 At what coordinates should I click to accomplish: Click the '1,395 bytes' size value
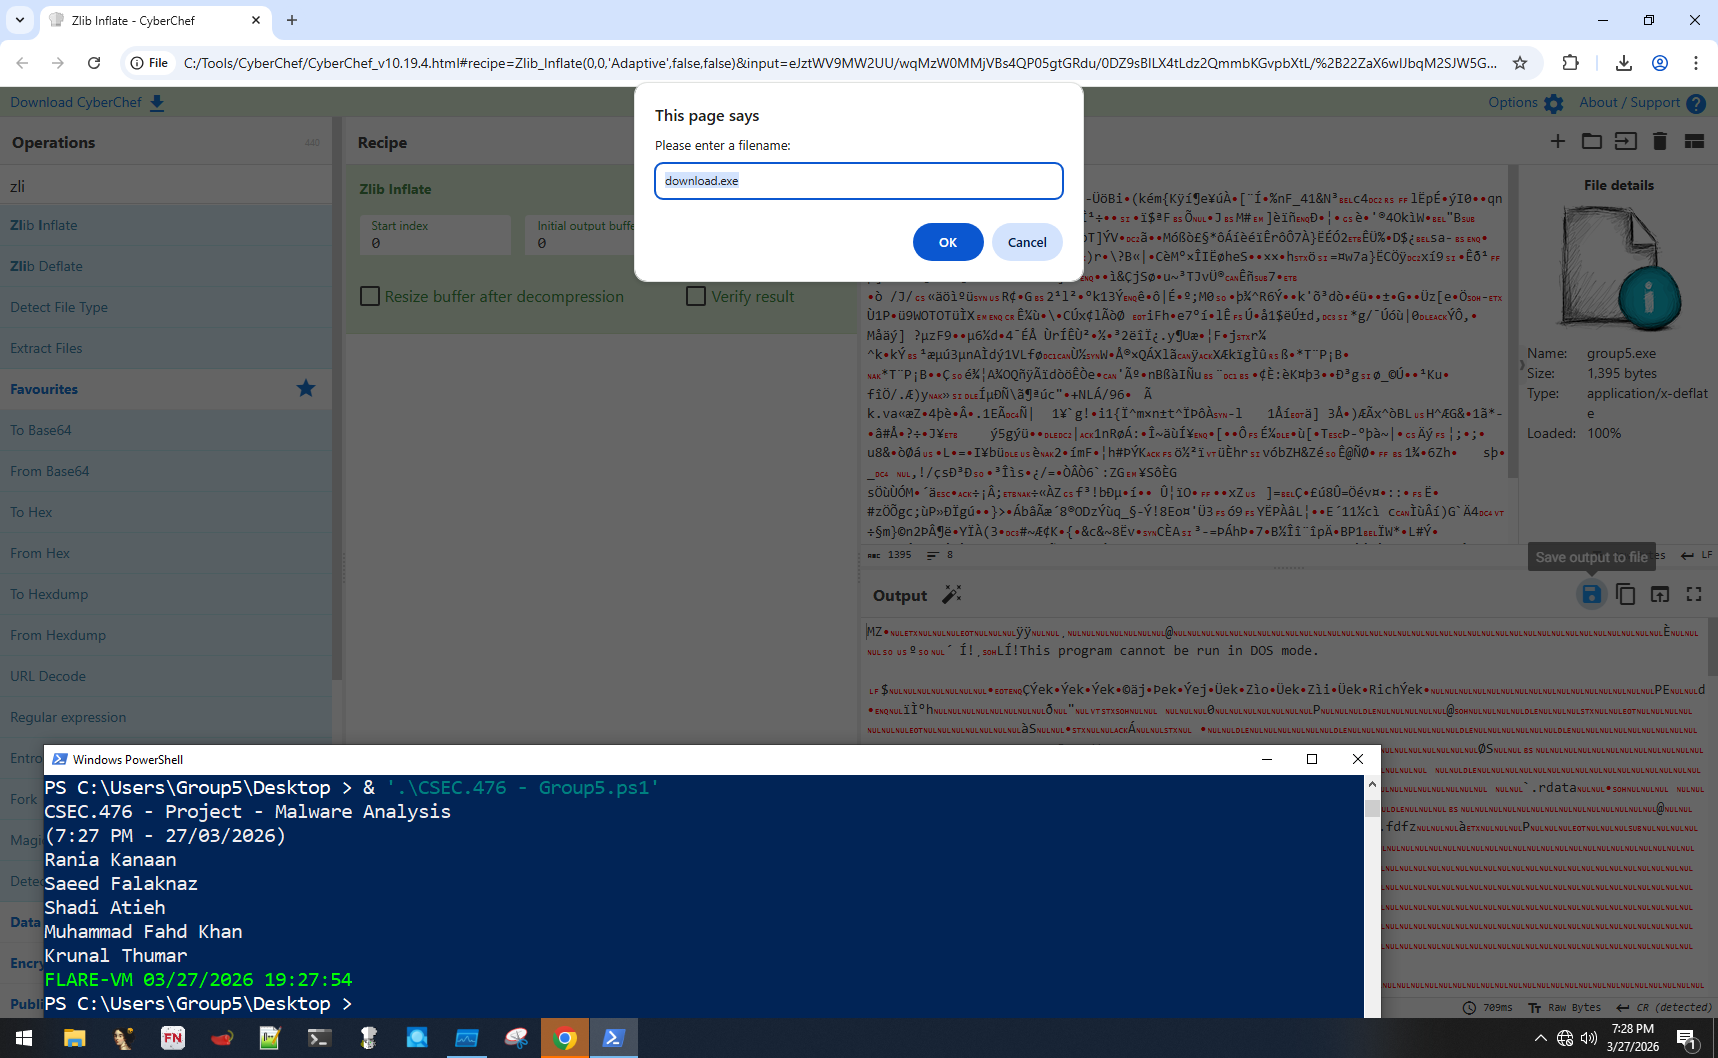[x=1622, y=373]
